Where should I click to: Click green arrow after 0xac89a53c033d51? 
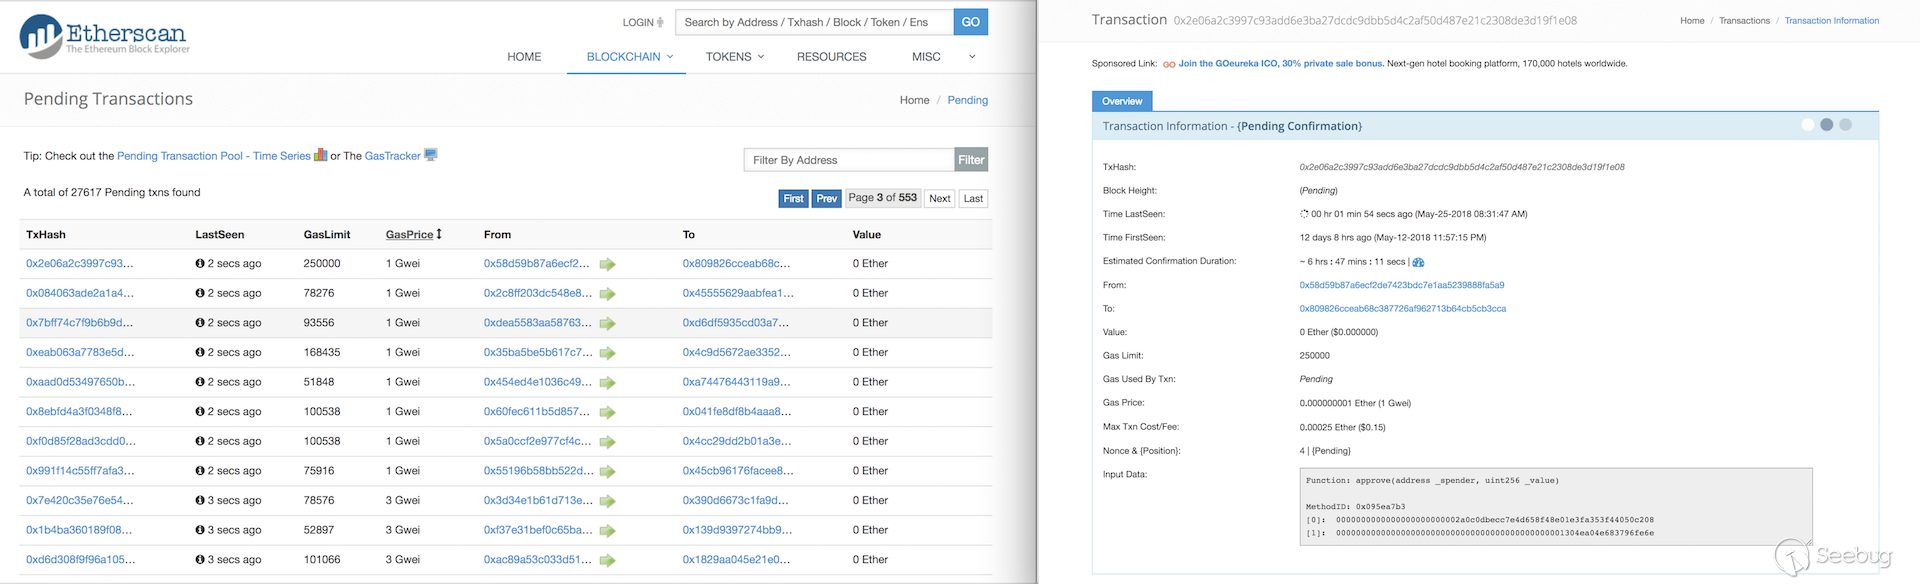pyautogui.click(x=607, y=560)
